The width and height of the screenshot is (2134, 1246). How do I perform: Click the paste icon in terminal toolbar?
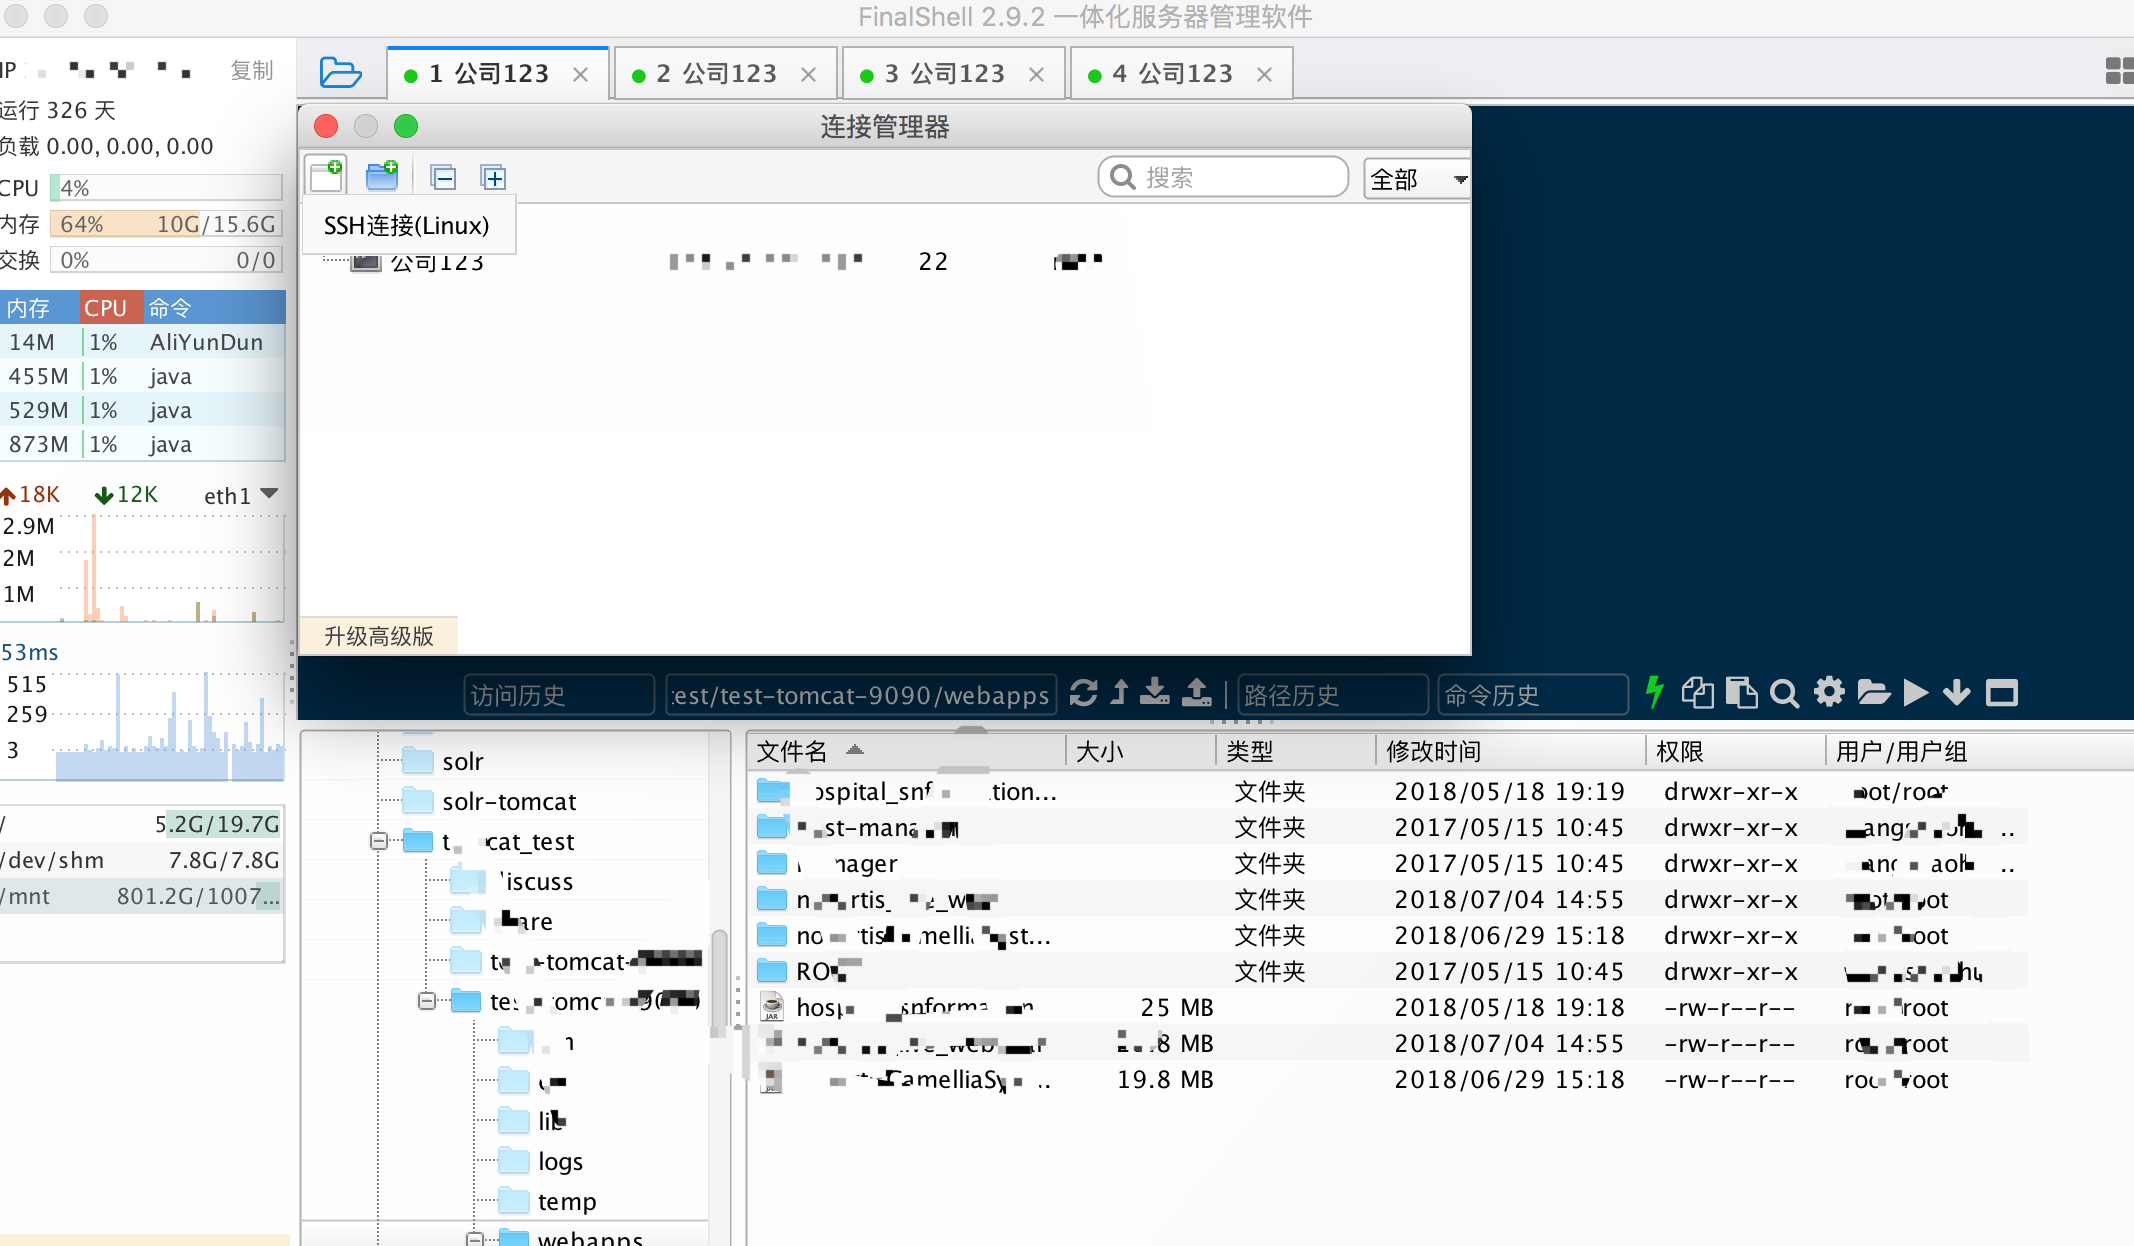click(1742, 692)
